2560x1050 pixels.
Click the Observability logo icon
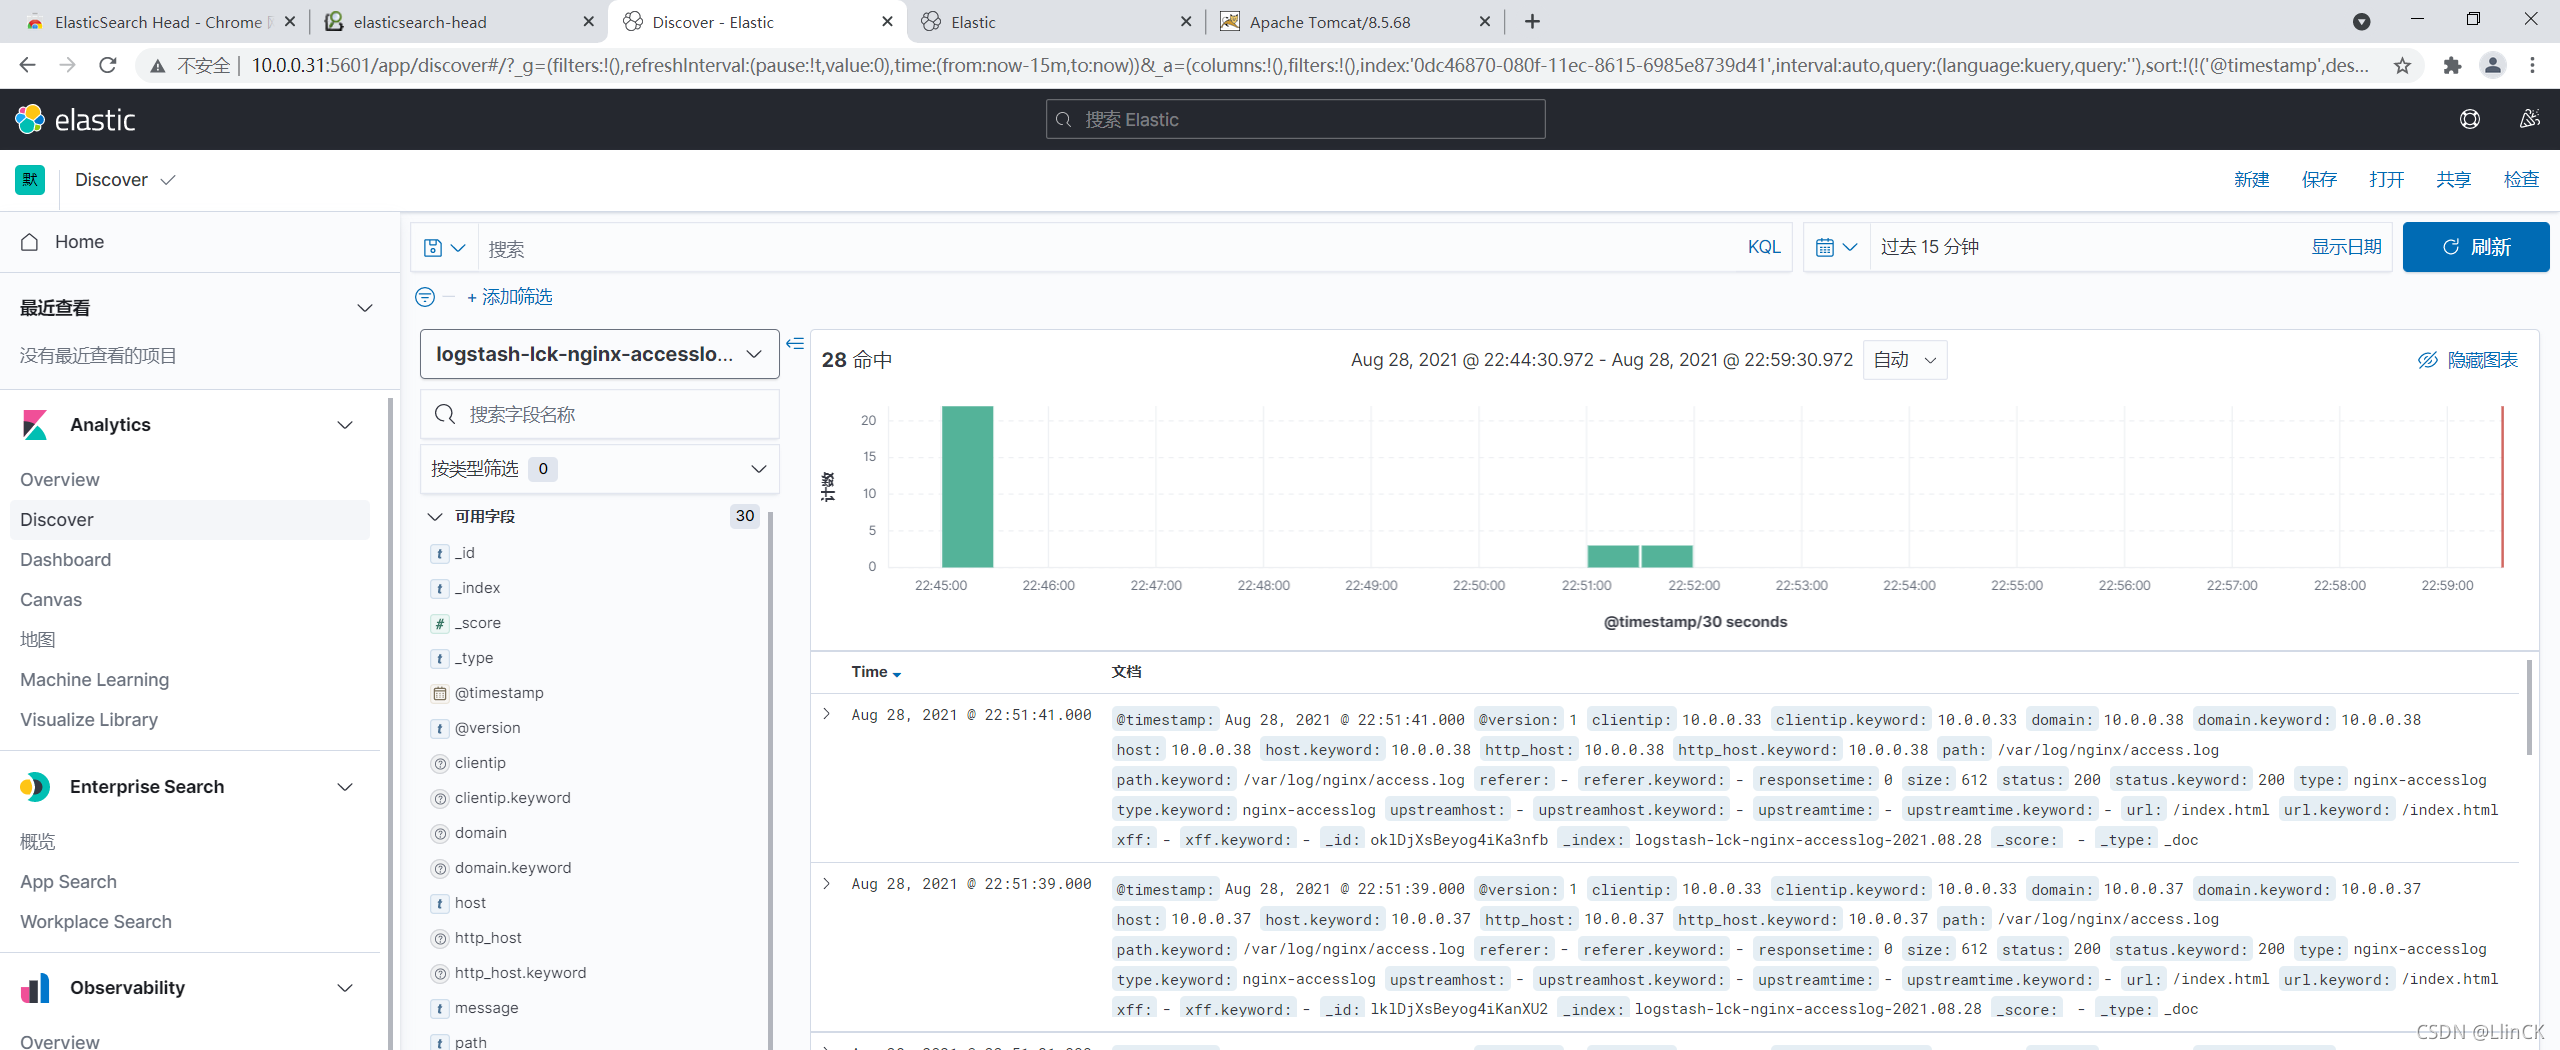click(35, 988)
